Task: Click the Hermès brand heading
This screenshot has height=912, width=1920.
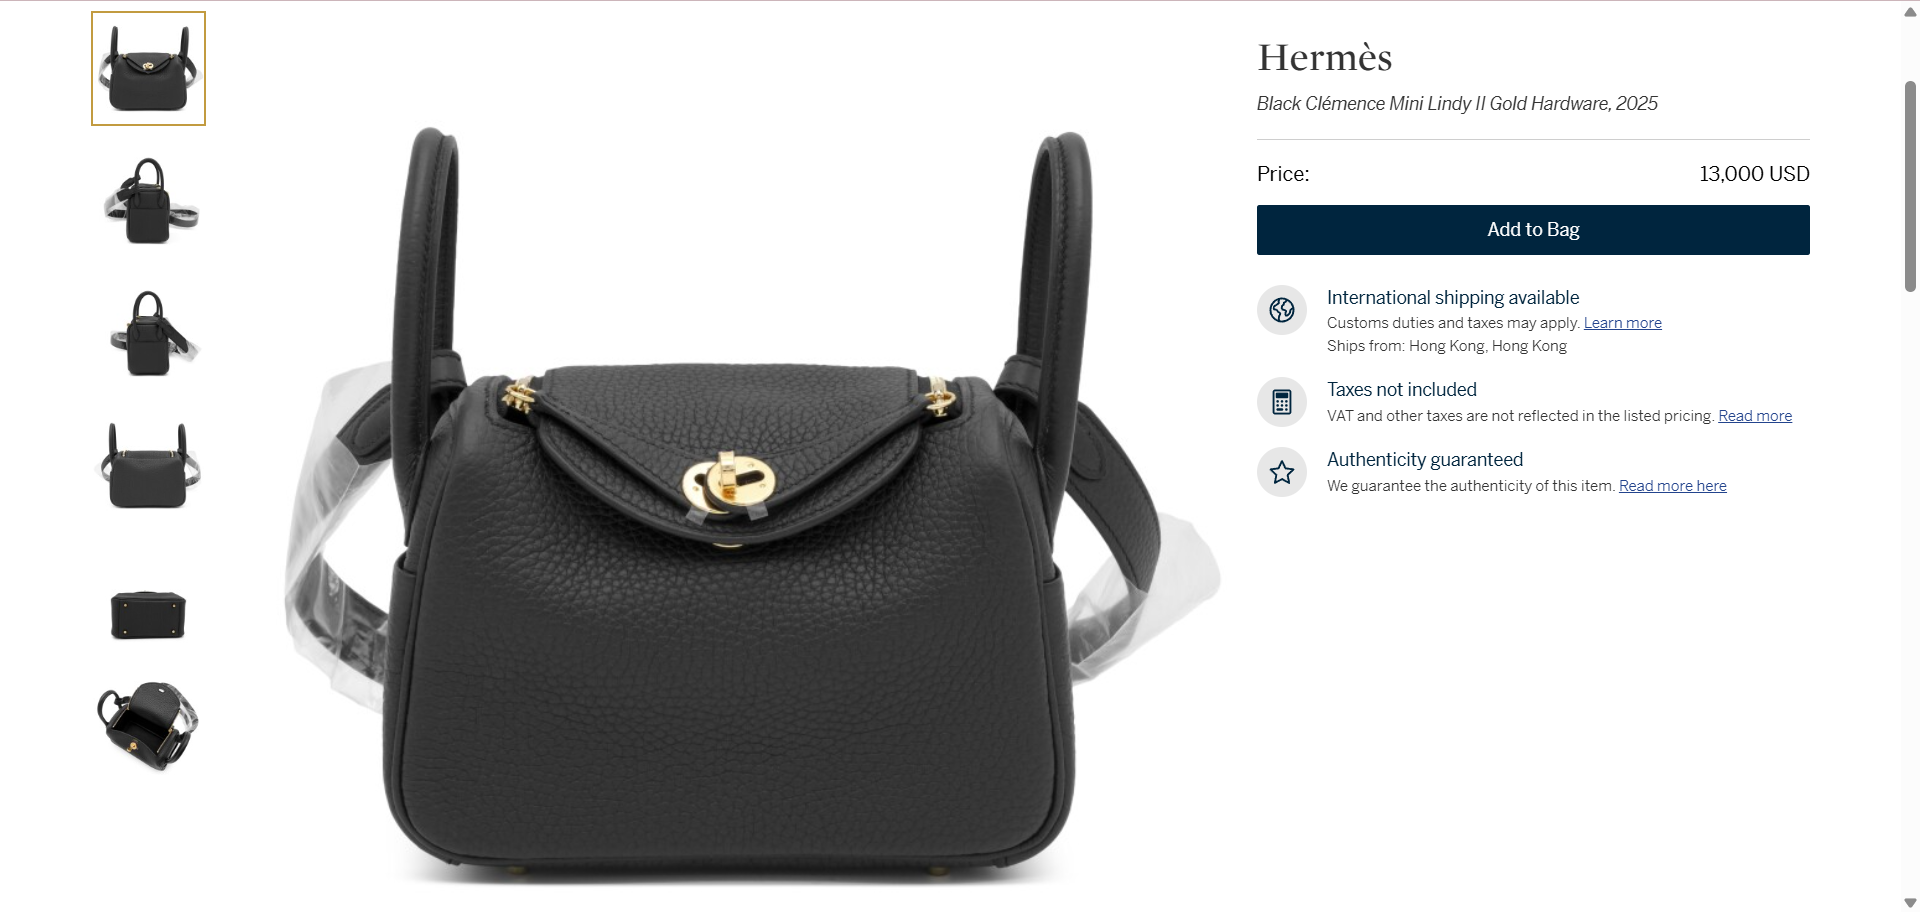Action: pyautogui.click(x=1324, y=58)
